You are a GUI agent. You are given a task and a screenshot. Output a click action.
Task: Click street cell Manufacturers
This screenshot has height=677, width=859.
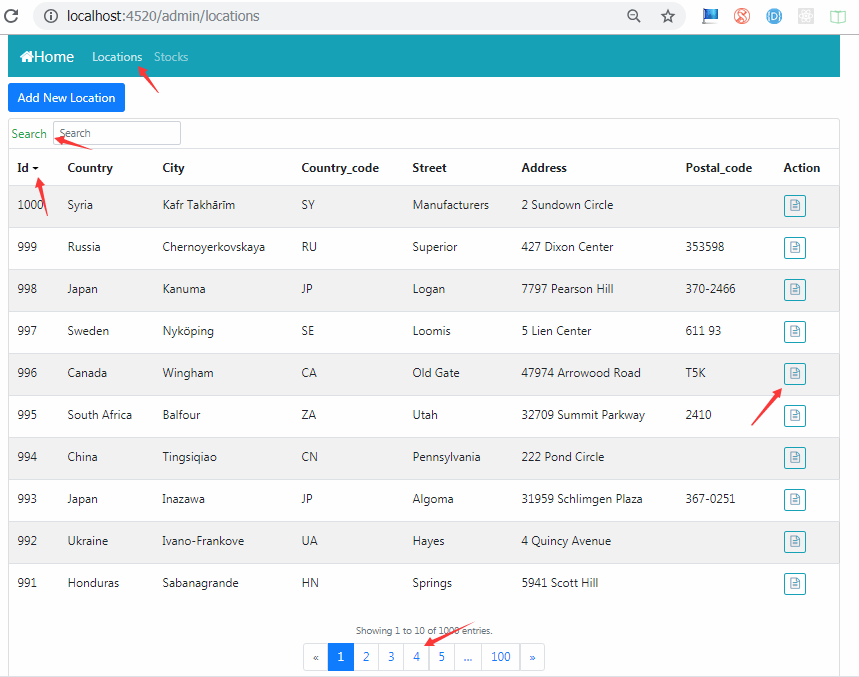(450, 205)
